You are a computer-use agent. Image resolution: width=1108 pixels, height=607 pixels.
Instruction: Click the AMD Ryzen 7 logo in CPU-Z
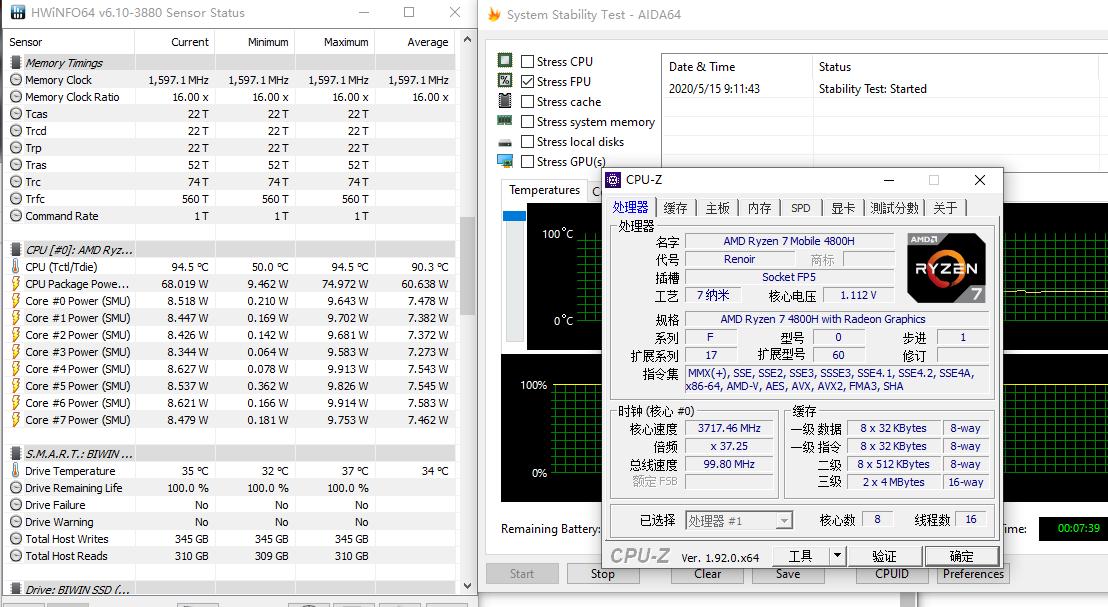tap(946, 268)
